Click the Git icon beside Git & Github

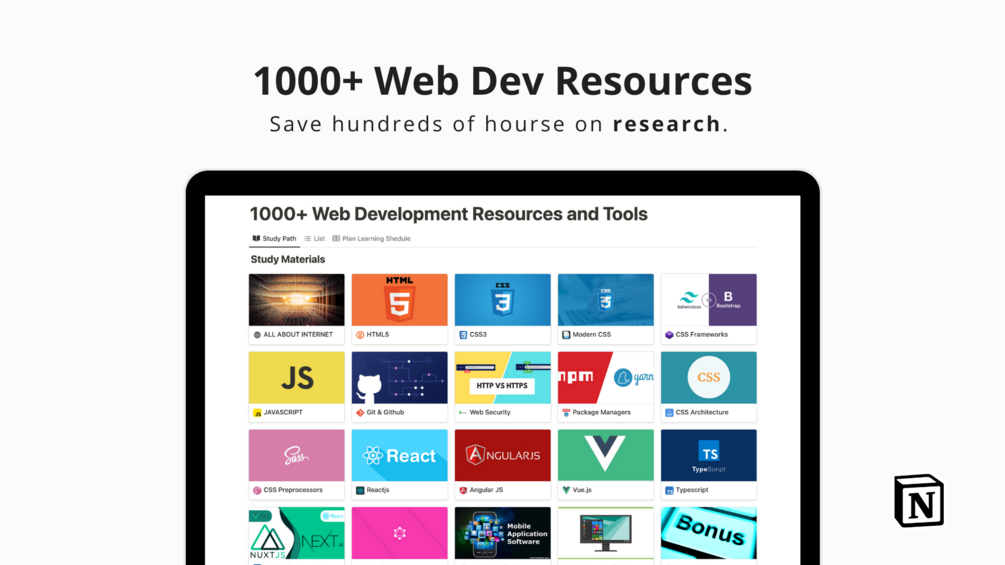click(x=360, y=413)
